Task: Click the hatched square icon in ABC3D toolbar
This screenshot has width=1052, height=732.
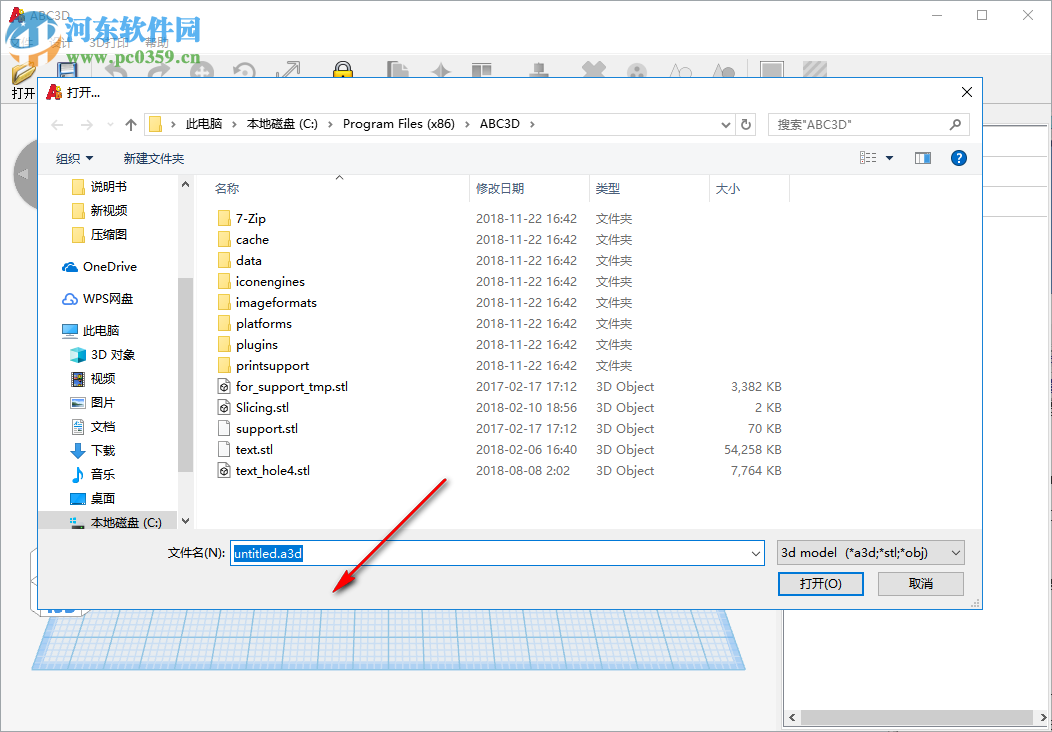Action: coord(814,69)
